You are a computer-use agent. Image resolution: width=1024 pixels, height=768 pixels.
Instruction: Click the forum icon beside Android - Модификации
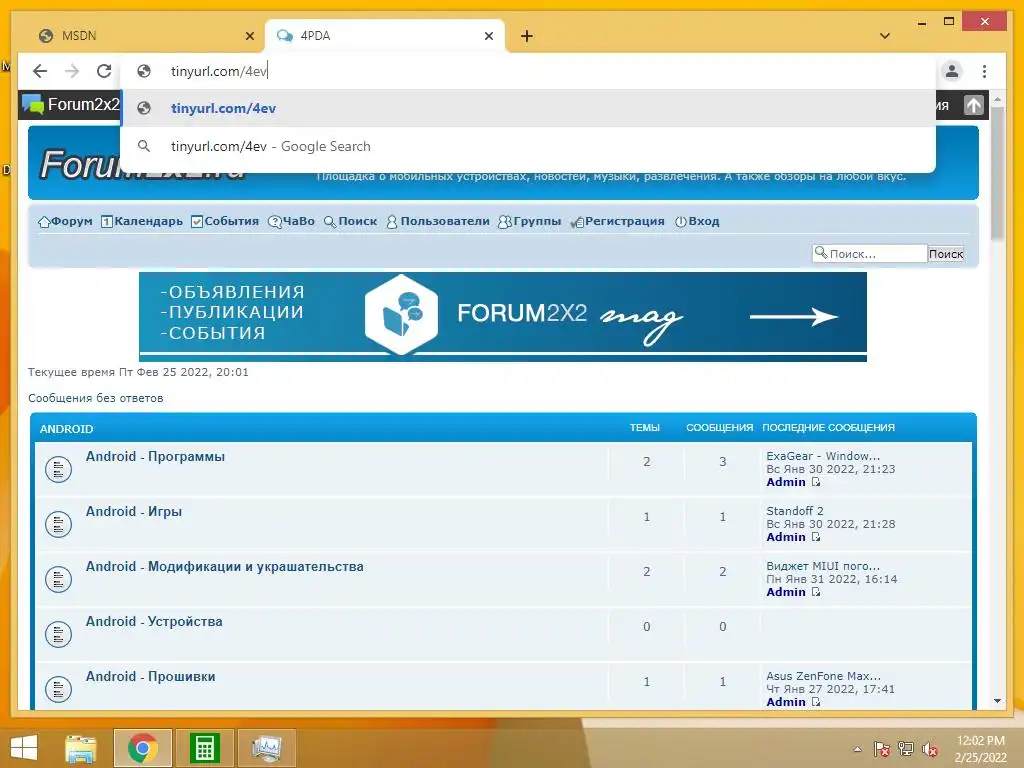58,579
